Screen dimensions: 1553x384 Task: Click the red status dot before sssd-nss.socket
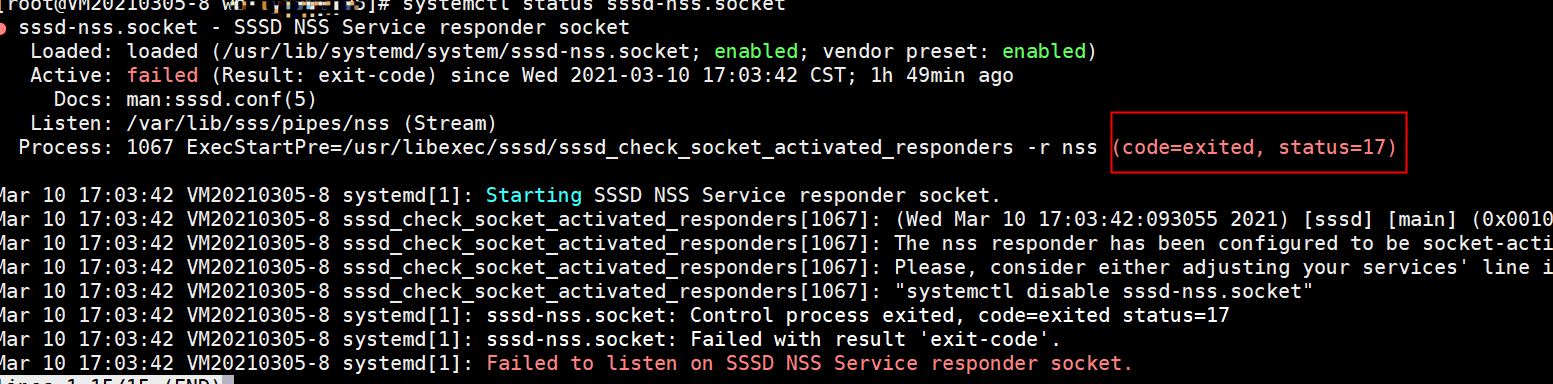click(x=5, y=28)
